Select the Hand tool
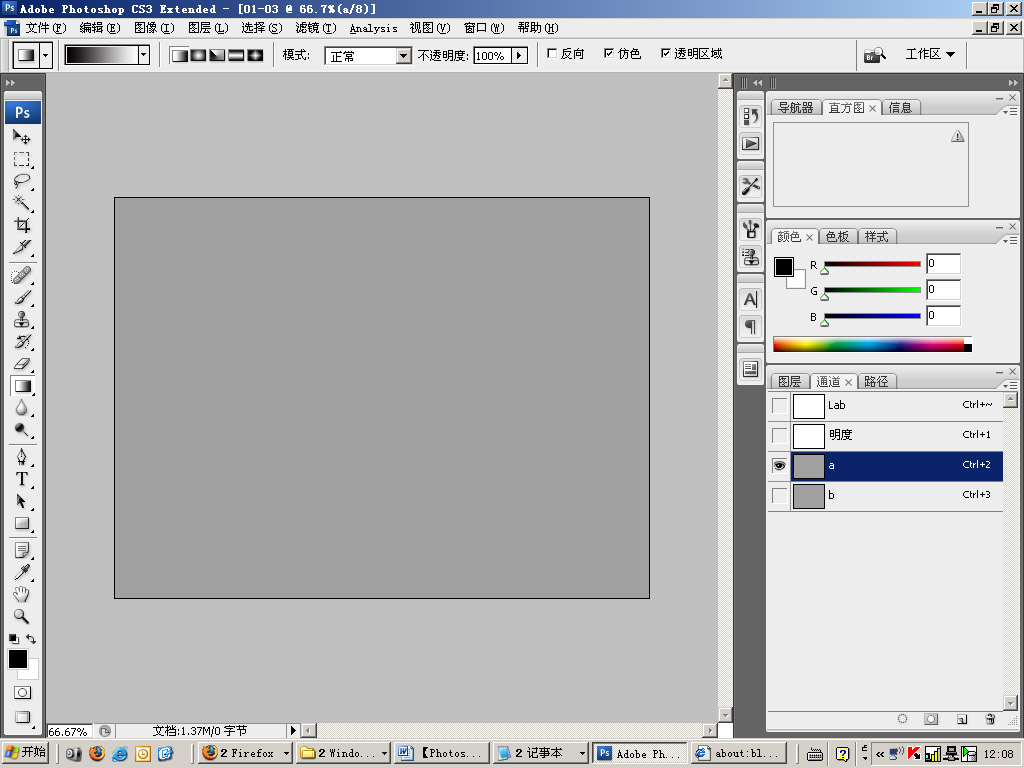1024x768 pixels. point(22,594)
